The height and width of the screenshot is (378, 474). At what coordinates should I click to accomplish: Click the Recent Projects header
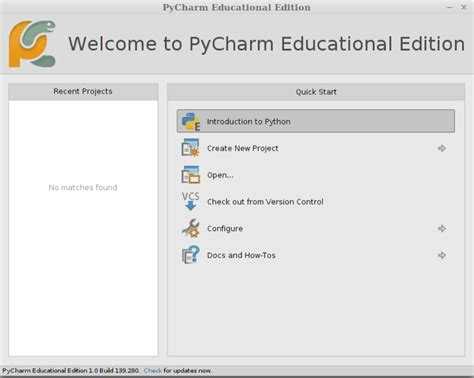(83, 91)
